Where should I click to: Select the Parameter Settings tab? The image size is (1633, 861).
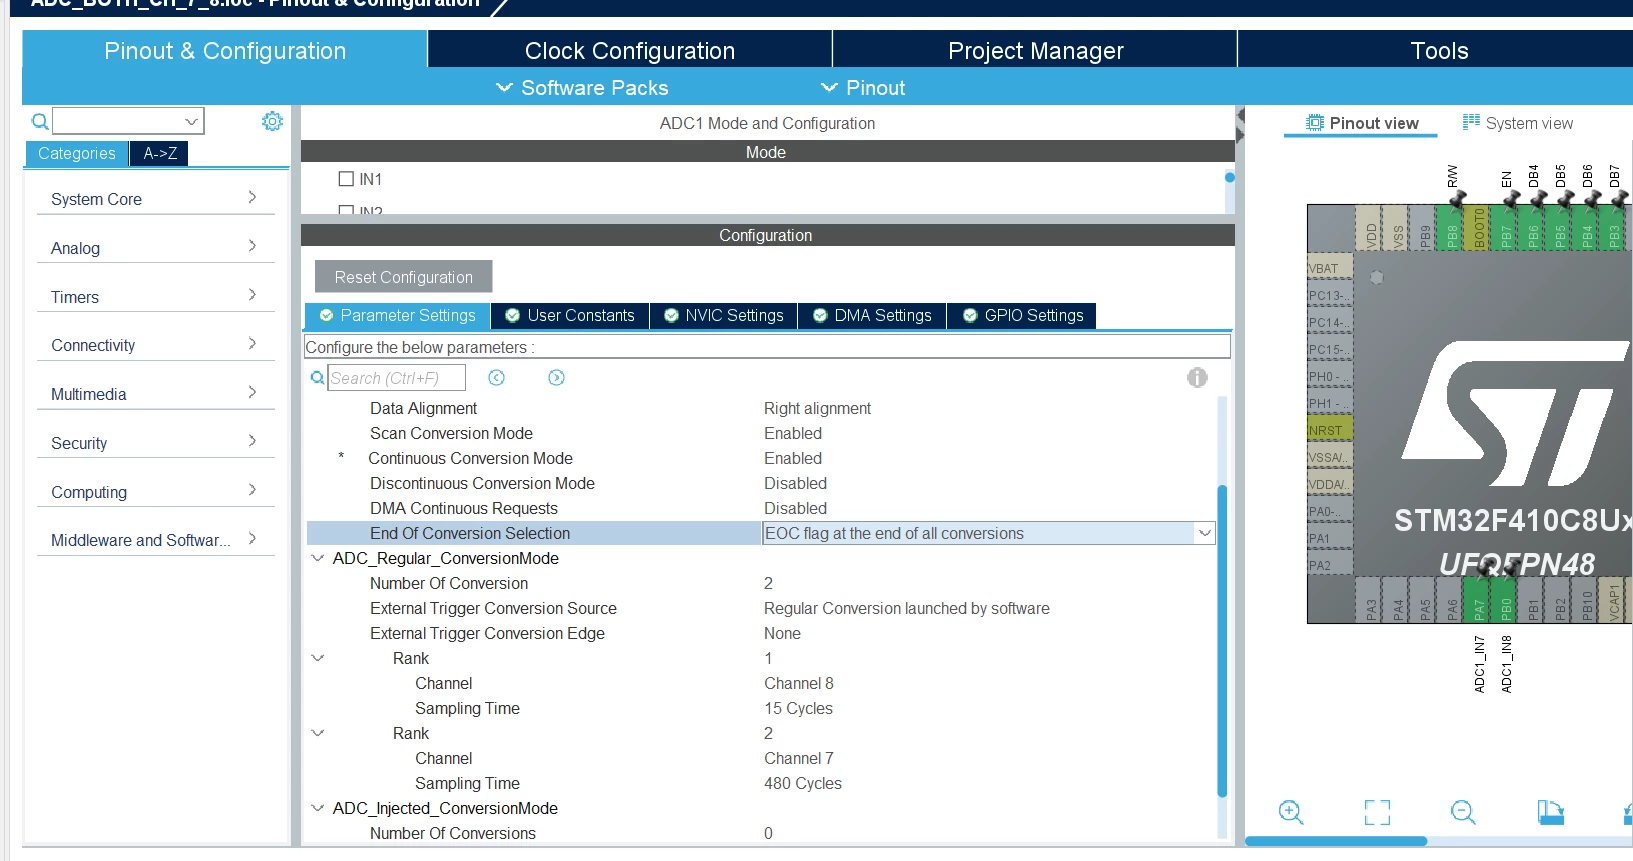pos(397,316)
